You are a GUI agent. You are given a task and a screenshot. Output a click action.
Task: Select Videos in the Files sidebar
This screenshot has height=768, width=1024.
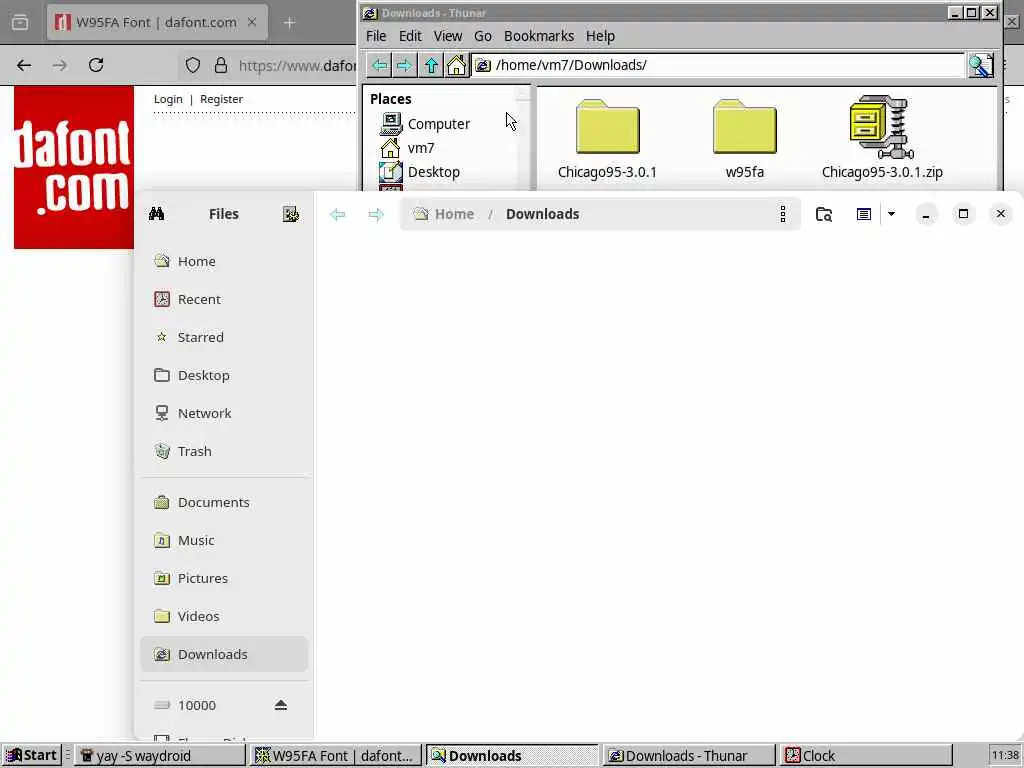[224, 616]
